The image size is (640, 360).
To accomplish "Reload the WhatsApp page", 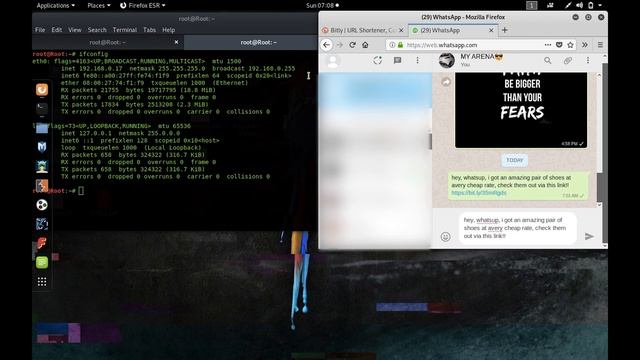I will (x=352, y=45).
